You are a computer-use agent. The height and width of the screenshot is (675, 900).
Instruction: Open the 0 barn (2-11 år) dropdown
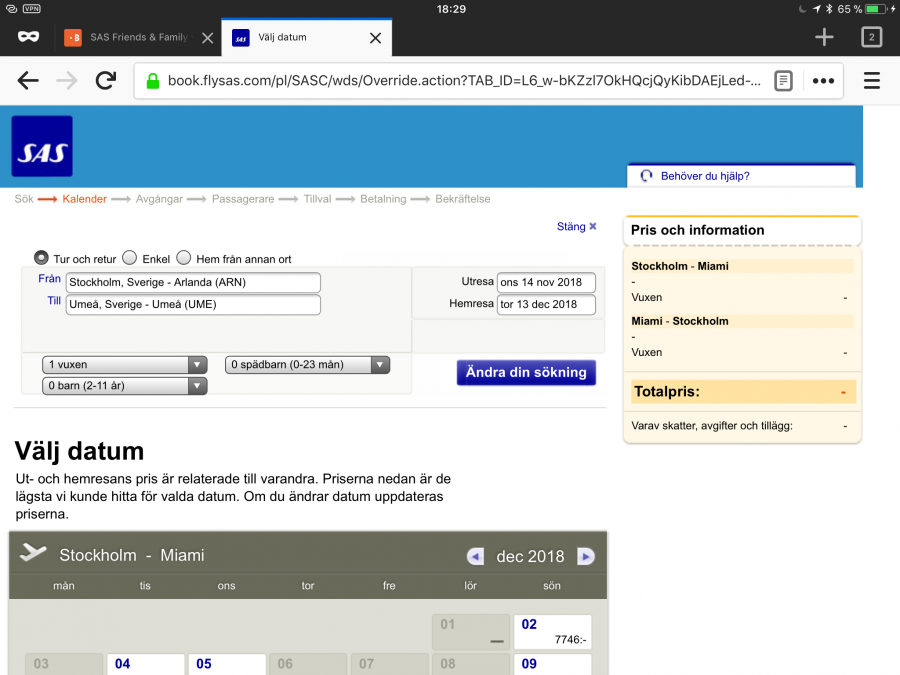(125, 386)
